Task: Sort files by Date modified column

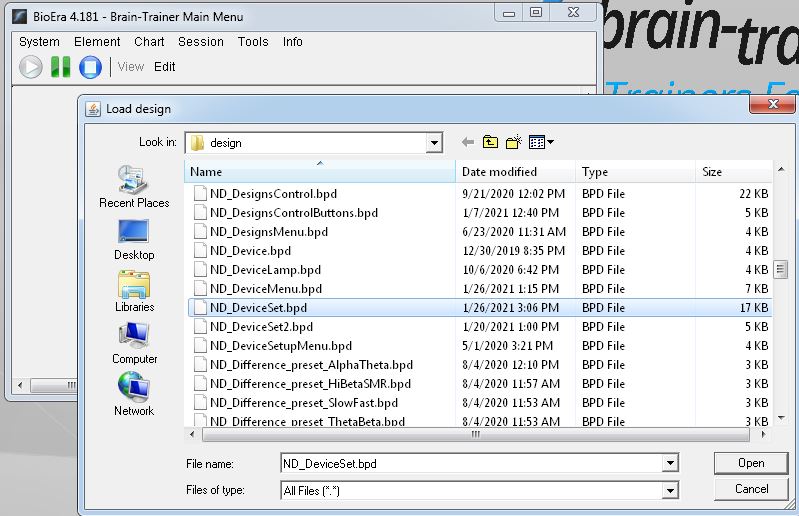Action: coord(515,172)
